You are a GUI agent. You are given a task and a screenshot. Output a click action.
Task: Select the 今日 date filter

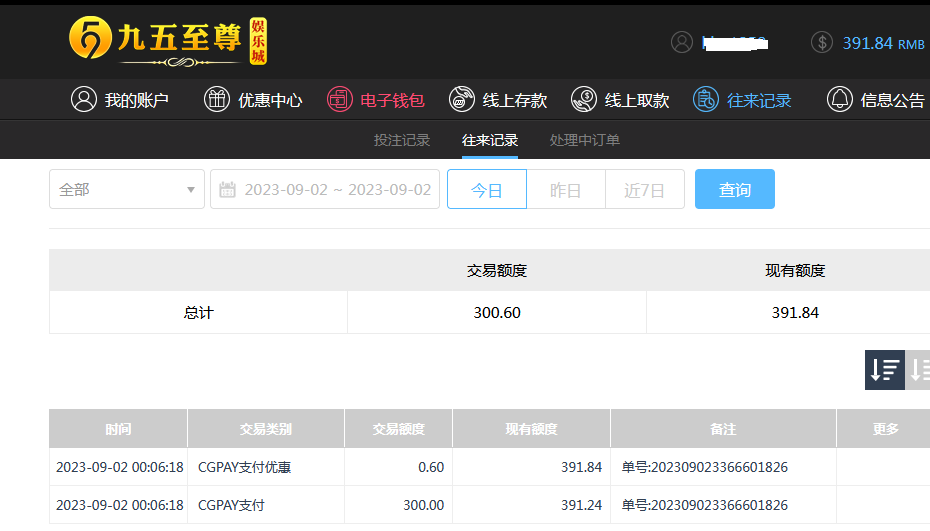tap(487, 189)
